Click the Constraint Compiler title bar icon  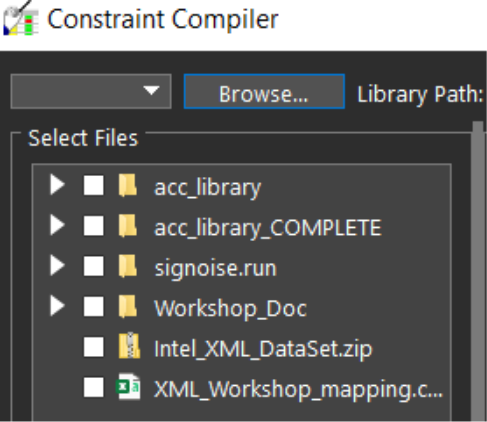click(x=21, y=19)
